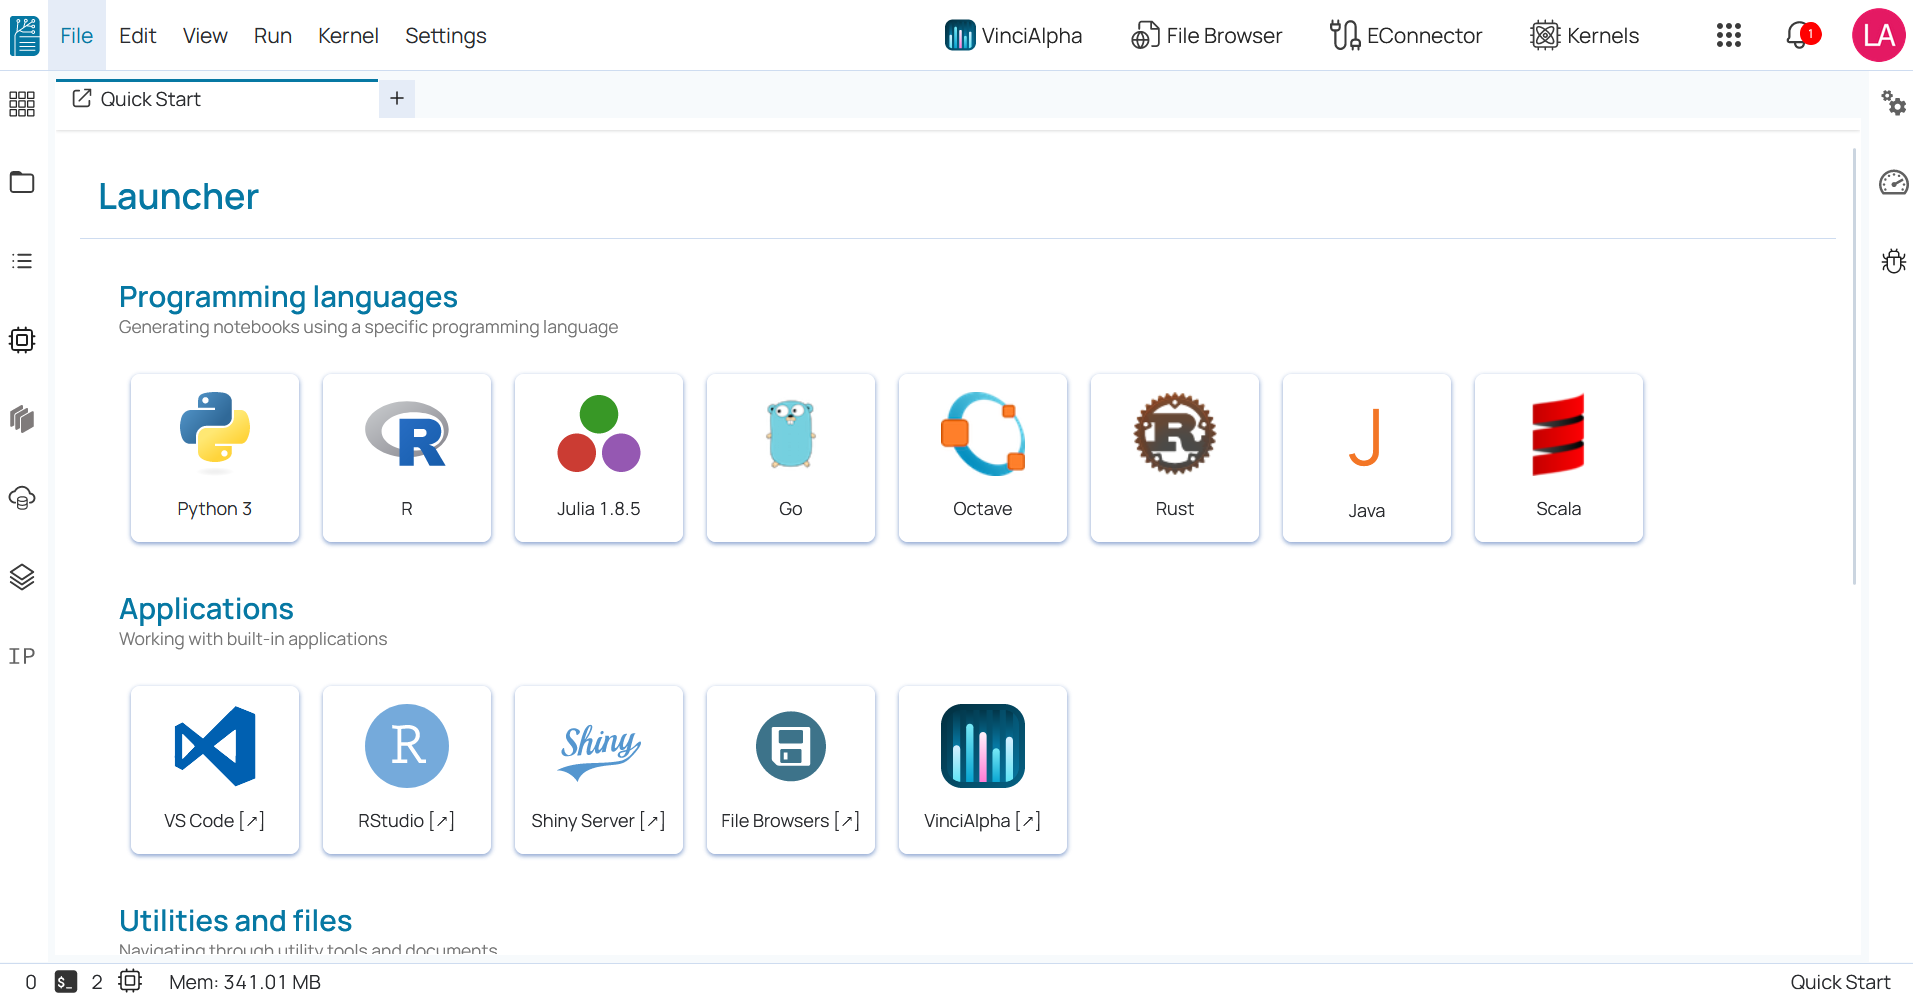Screen dimensions: 1913x995
Task: Create a Java notebook
Action: (1367, 458)
